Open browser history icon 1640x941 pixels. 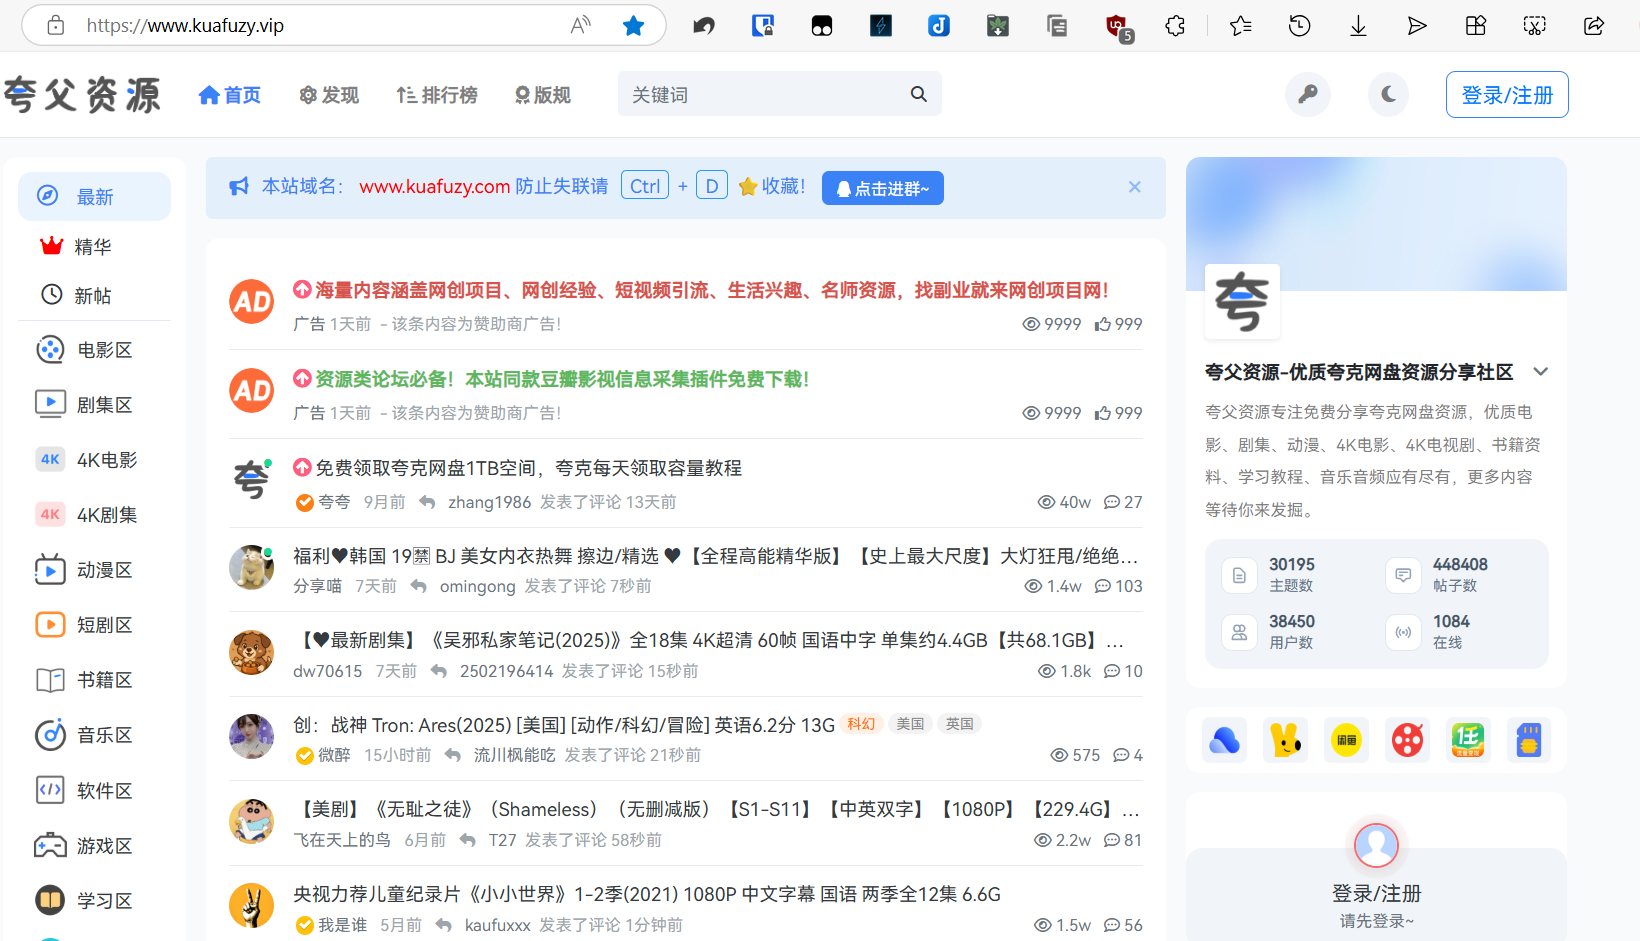coord(1299,26)
